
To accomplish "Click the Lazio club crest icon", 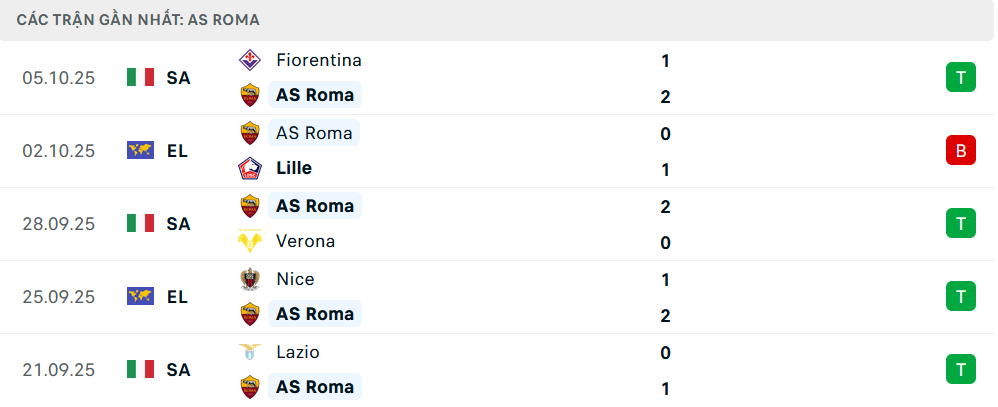I will pos(249,352).
